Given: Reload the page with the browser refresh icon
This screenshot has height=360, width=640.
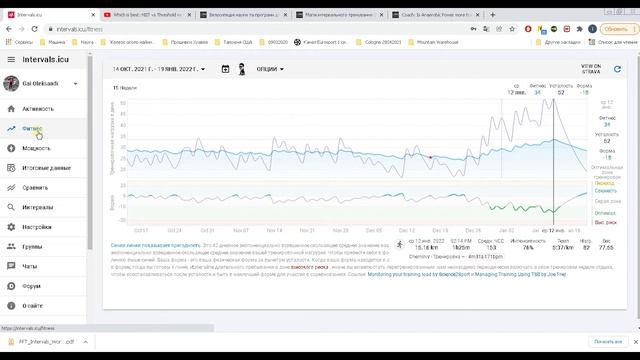Looking at the screenshot, I should [x=34, y=29].
